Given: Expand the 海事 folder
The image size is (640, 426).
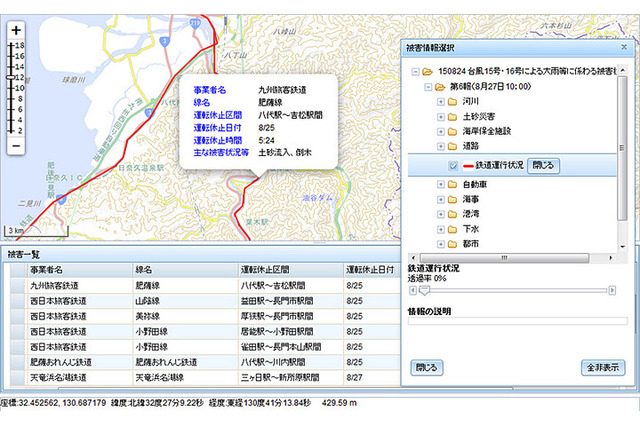Looking at the screenshot, I should coord(441,200).
